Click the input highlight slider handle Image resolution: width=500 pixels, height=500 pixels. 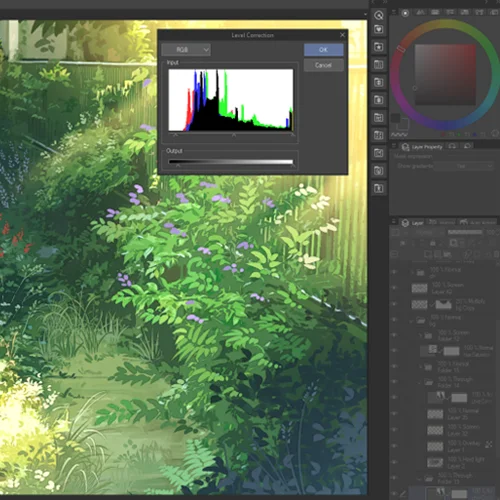click(292, 135)
